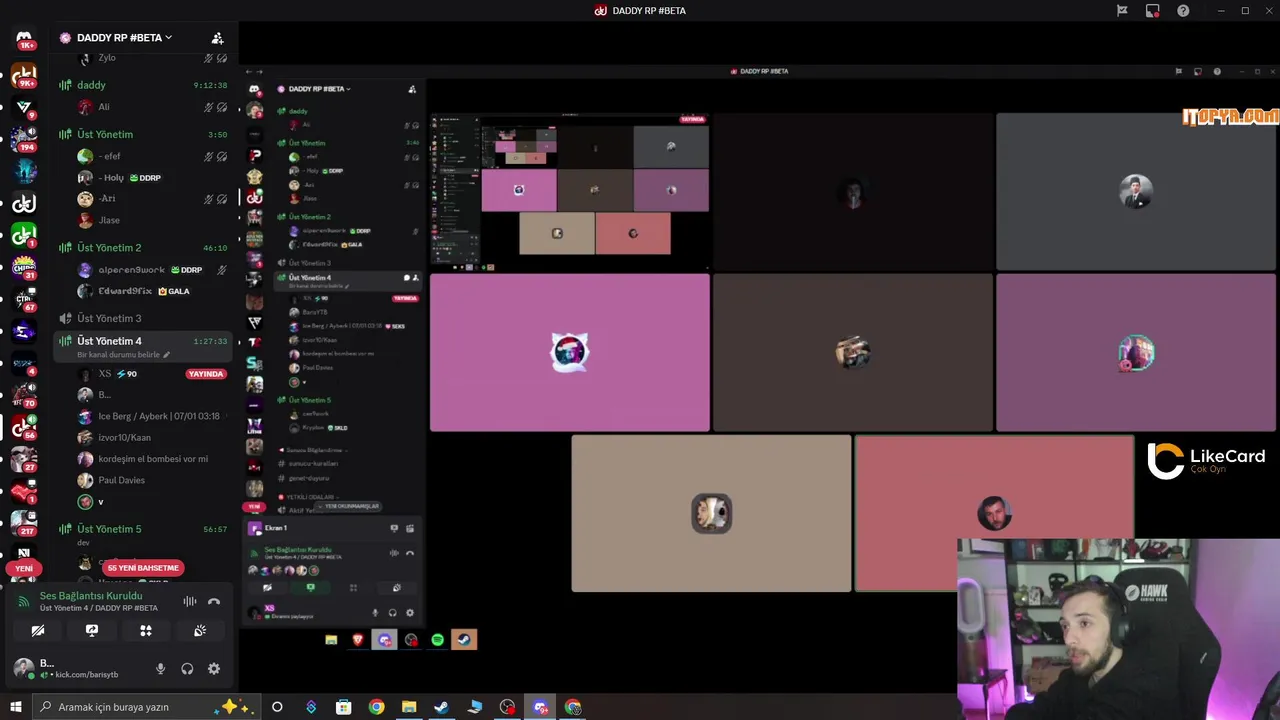
Task: Select the Üst Yönetim 4 voice channel
Action: 143,346
